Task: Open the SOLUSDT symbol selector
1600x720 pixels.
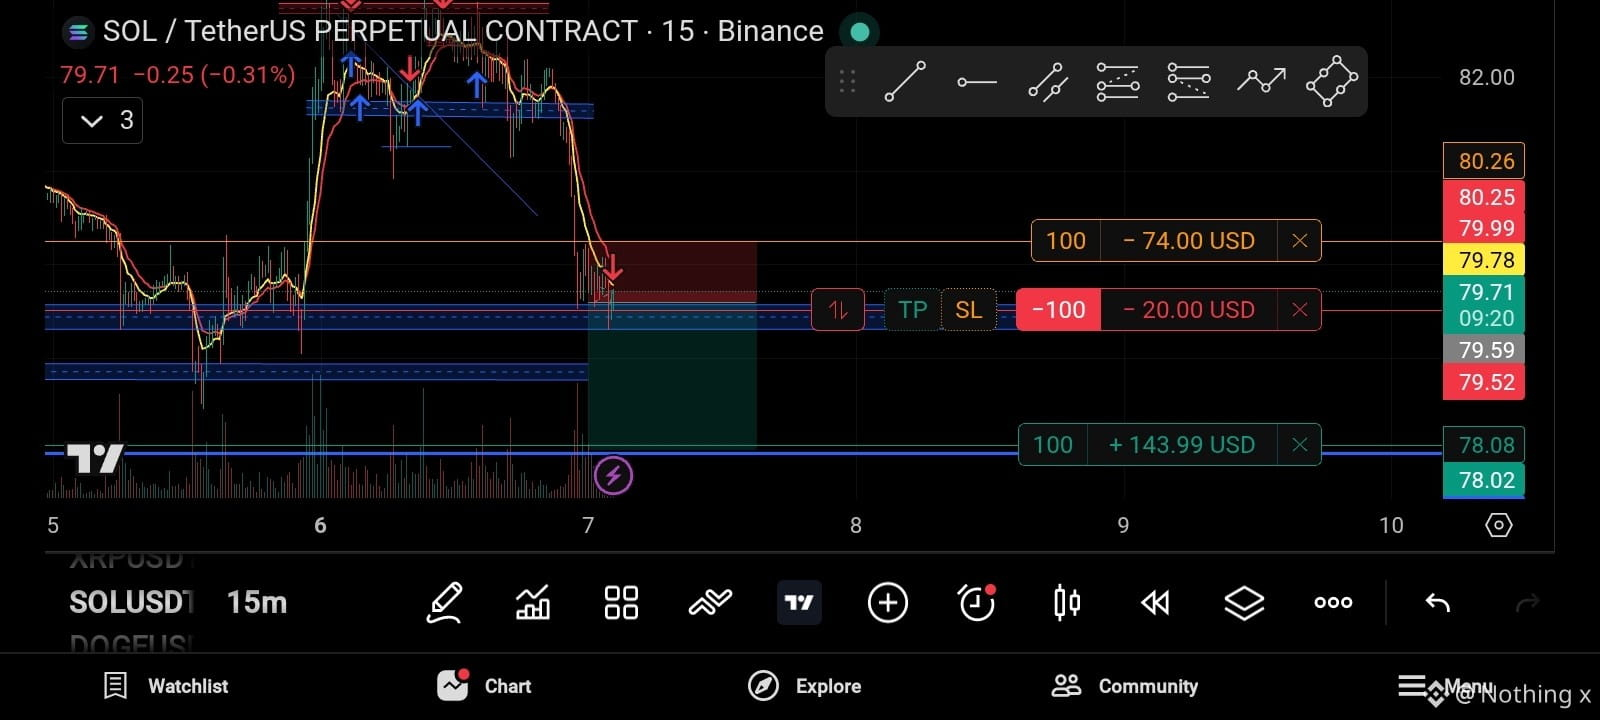Action: click(x=131, y=602)
